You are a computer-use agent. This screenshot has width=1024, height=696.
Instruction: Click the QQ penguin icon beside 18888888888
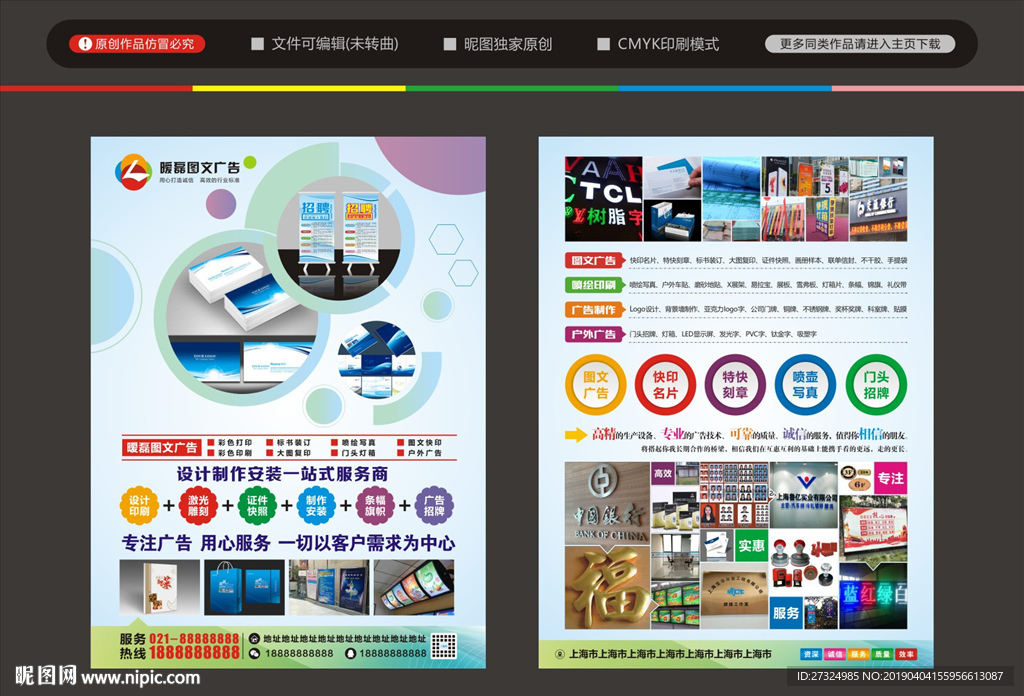350,653
